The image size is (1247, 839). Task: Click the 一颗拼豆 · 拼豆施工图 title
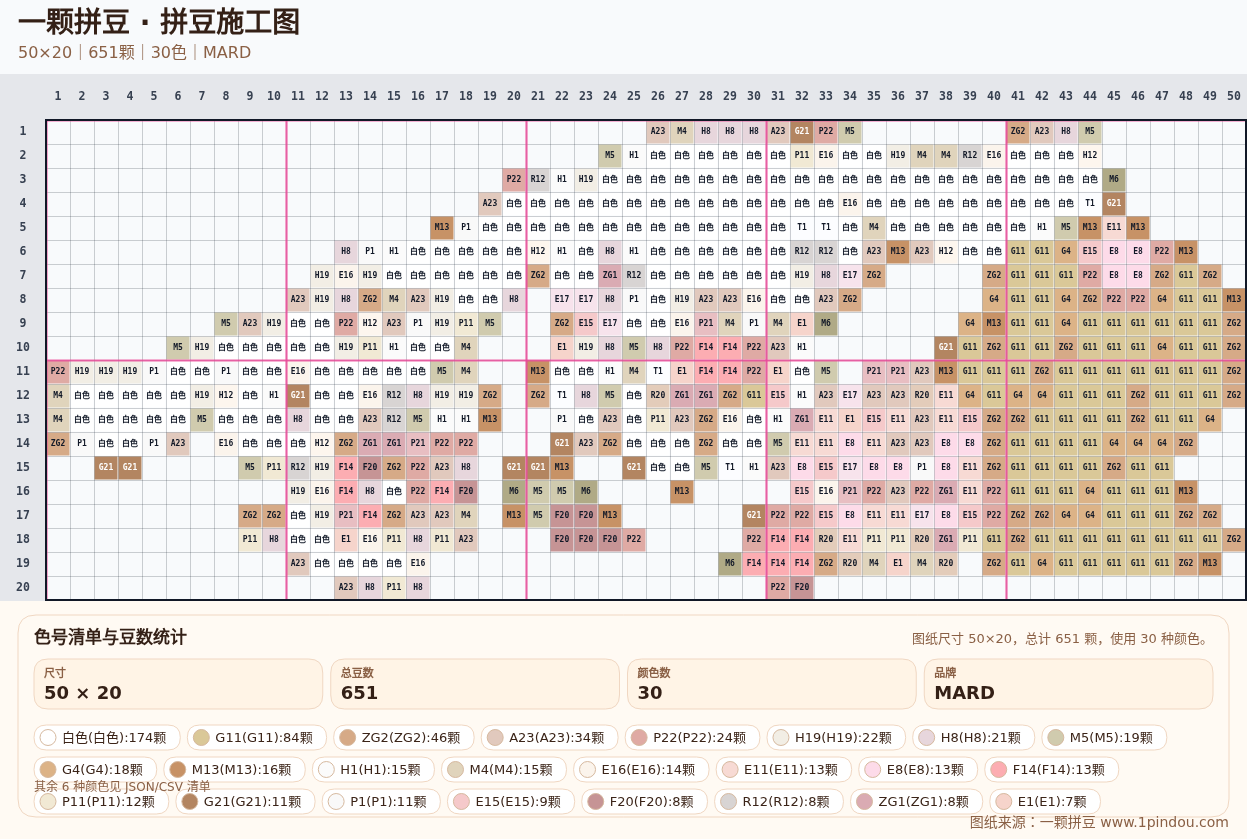tap(159, 22)
